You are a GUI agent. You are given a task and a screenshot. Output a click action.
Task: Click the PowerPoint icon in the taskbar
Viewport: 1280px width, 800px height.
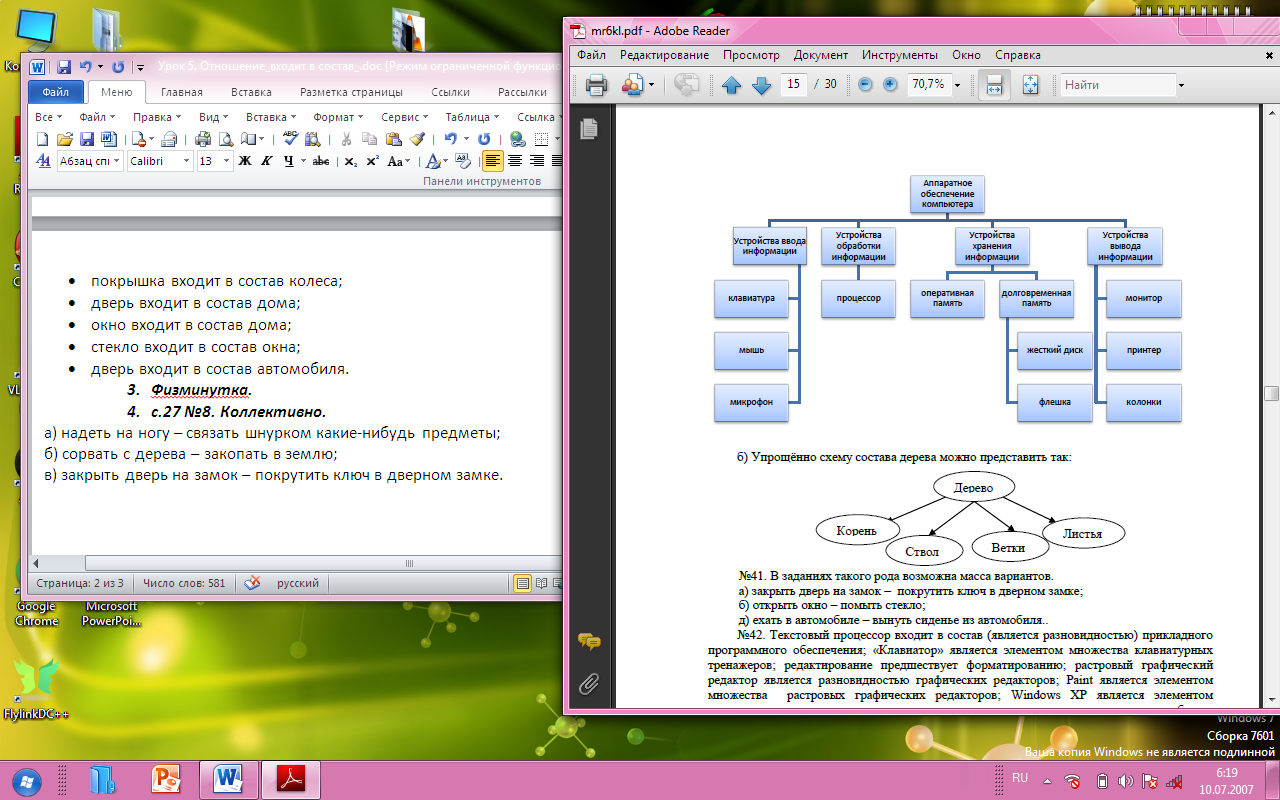[164, 779]
